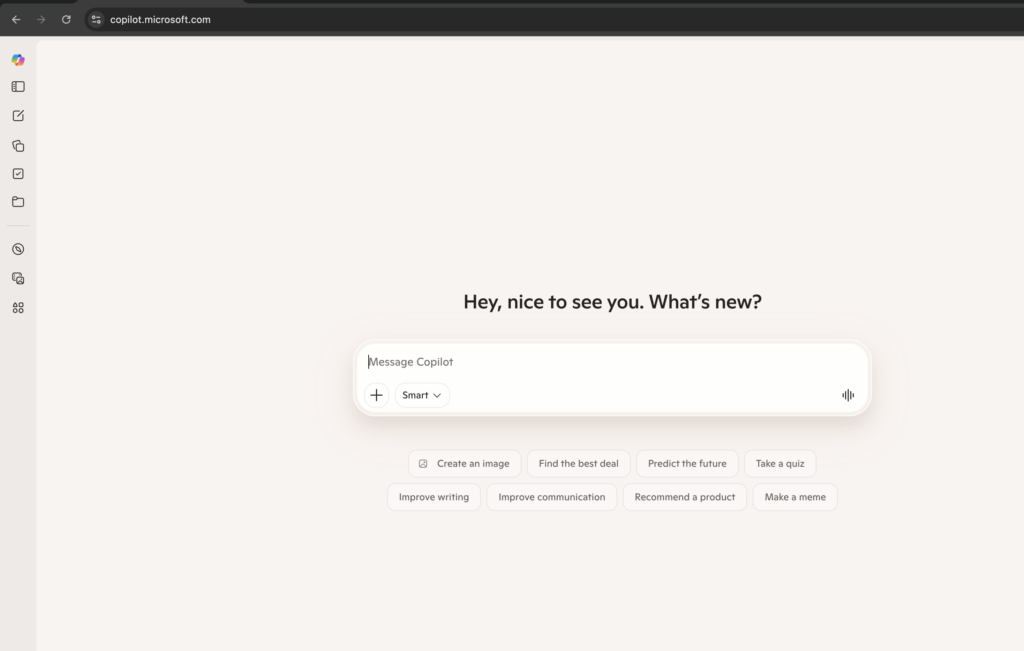Screen dimensions: 1024x651
Task: Click the site info icon in address bar
Action: point(96,20)
